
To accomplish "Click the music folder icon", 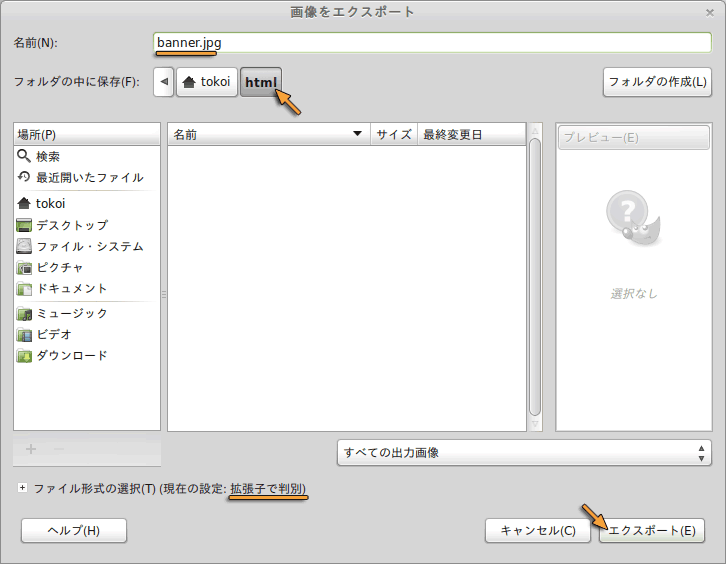I will (24, 313).
